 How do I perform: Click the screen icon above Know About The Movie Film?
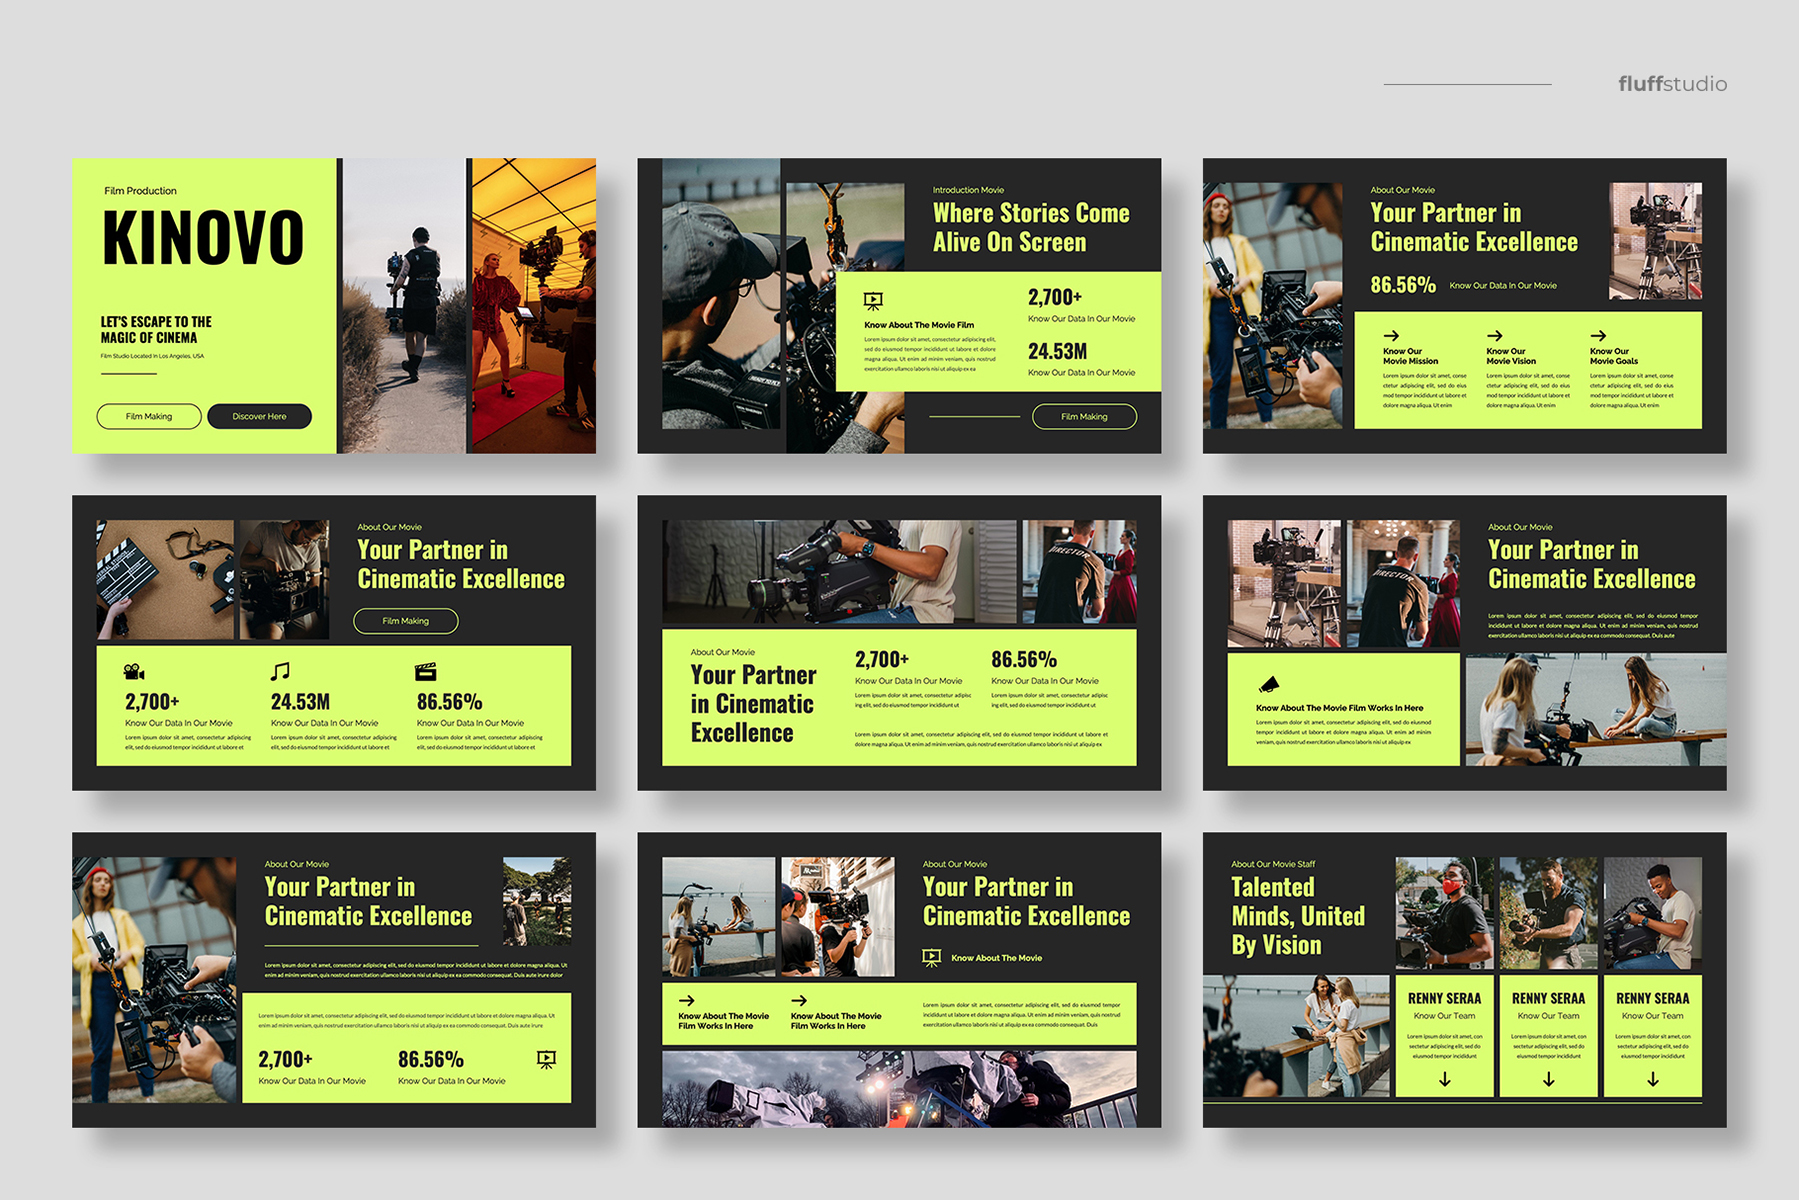[873, 300]
